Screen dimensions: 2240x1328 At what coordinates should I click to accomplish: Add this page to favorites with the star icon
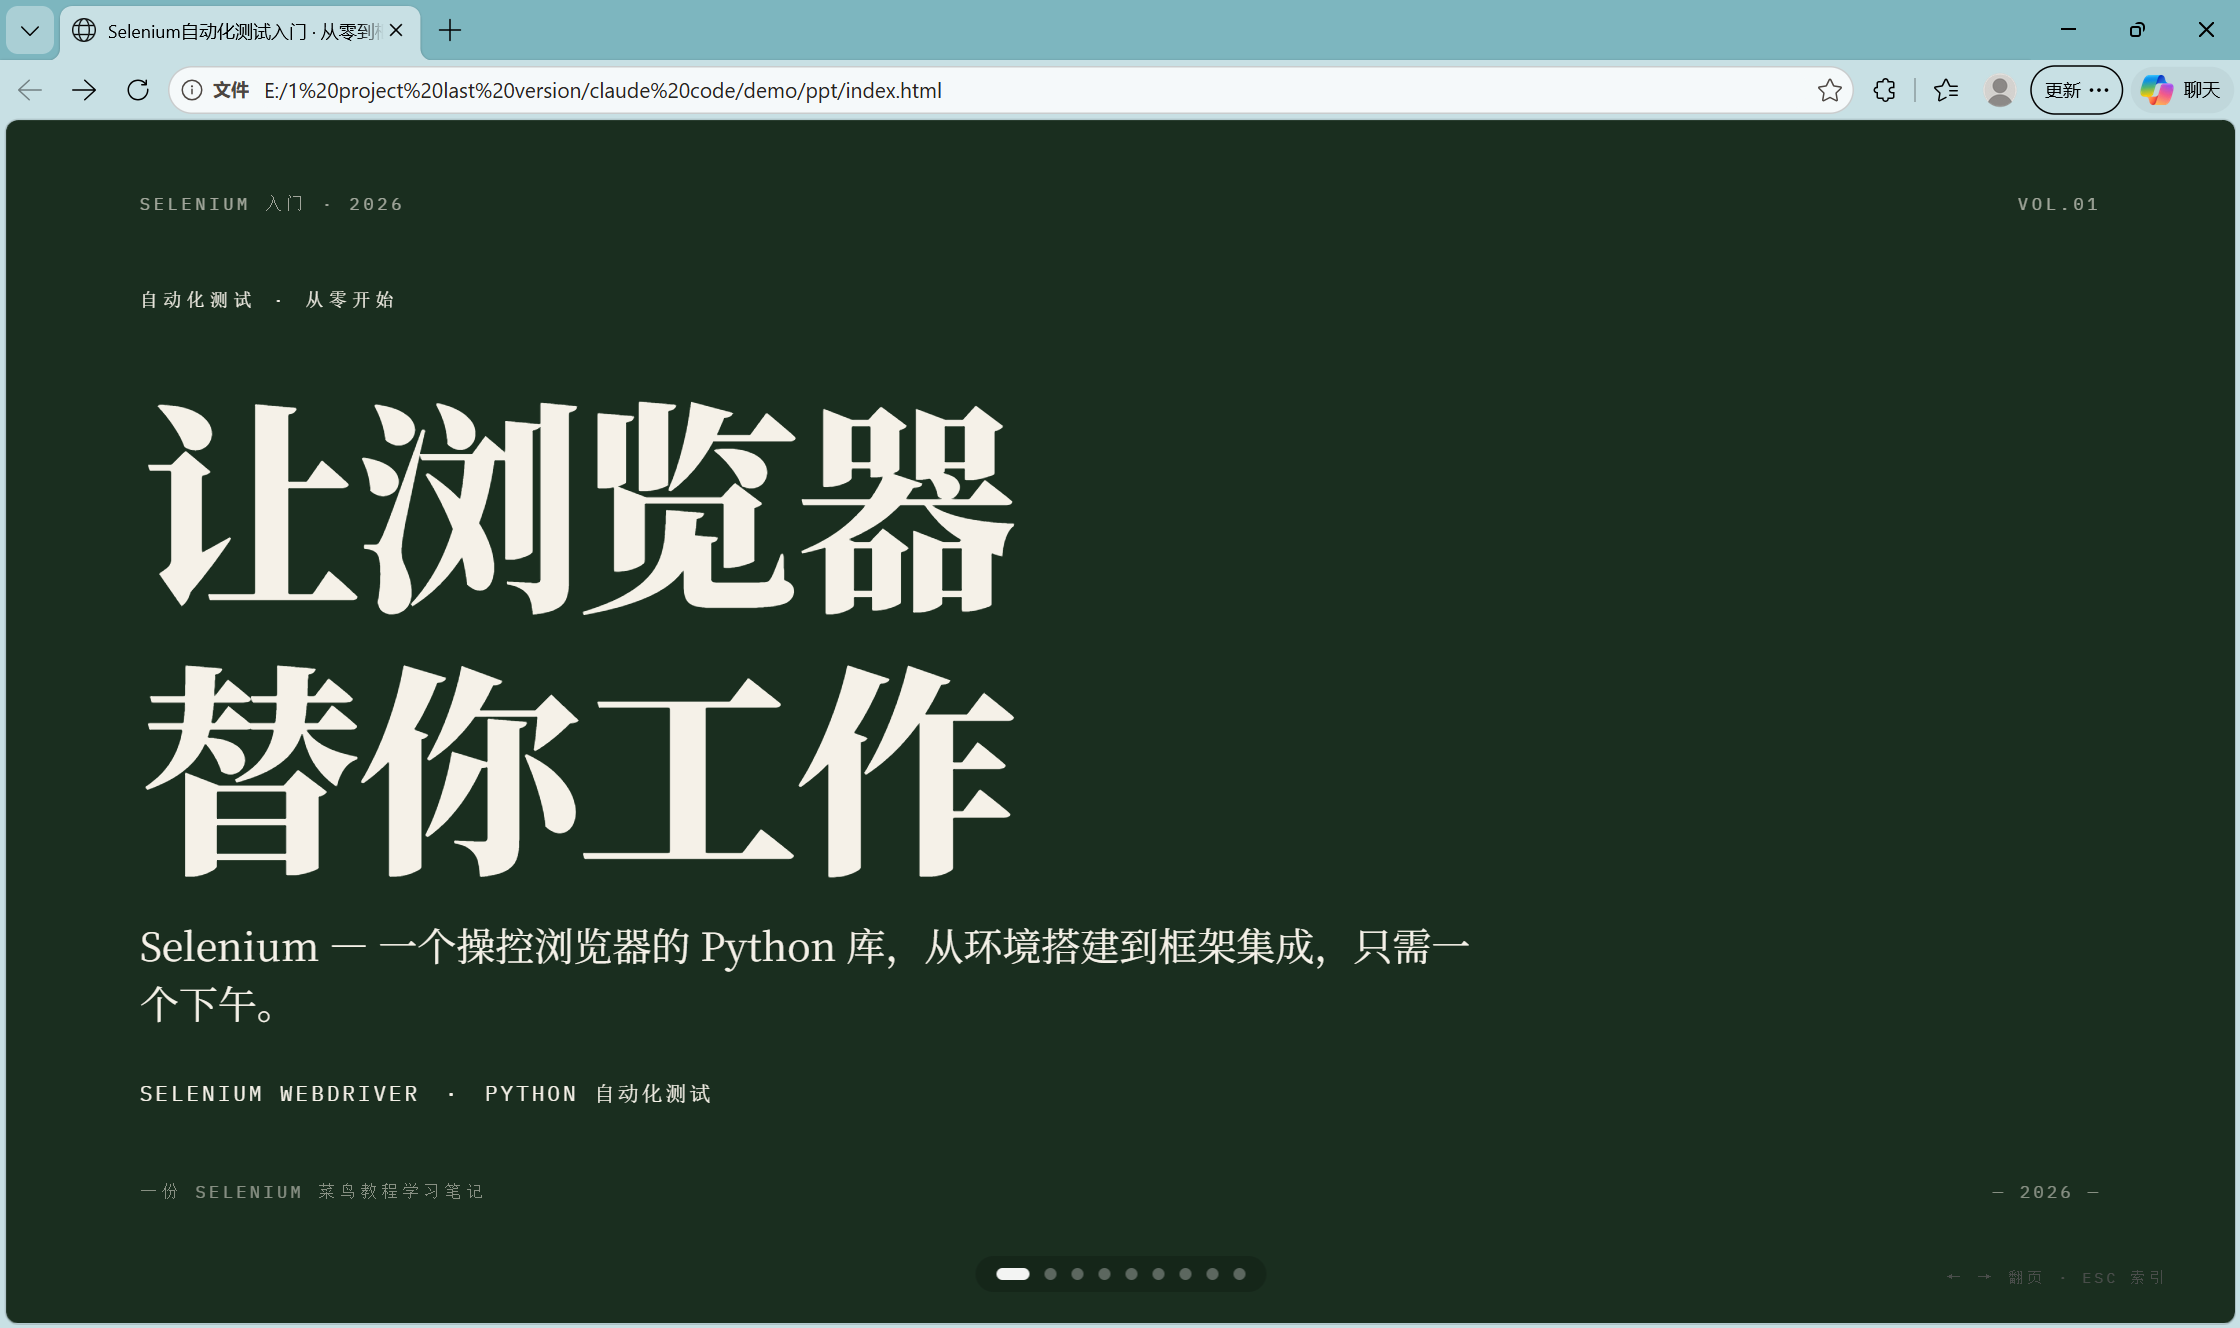pyautogui.click(x=1829, y=90)
